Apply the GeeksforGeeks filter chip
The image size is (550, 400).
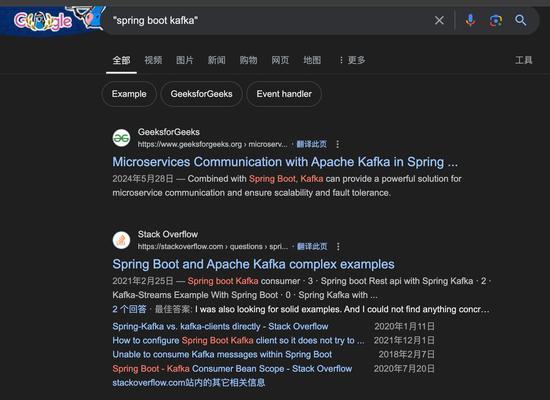[x=201, y=94]
